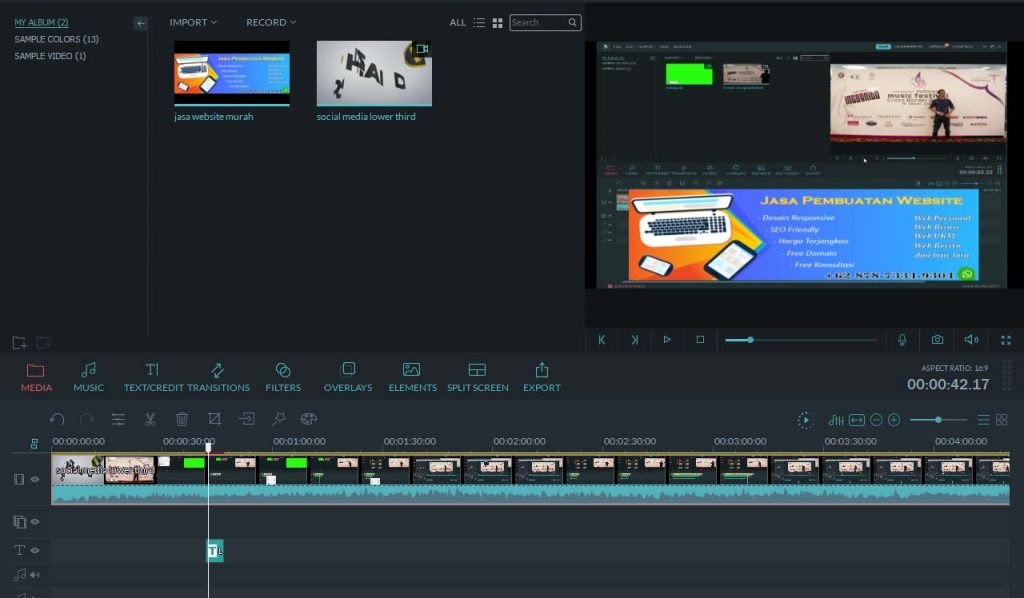Toggle the timeline snap link icon
The height and width of the screenshot is (598, 1024).
(34, 444)
